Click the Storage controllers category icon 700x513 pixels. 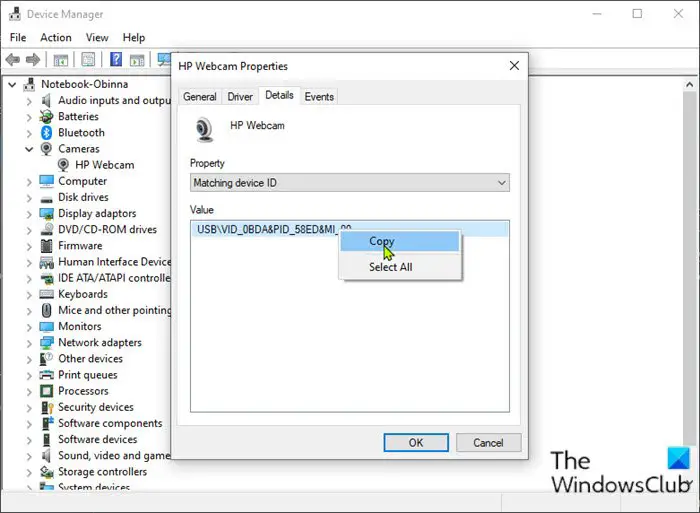point(46,471)
